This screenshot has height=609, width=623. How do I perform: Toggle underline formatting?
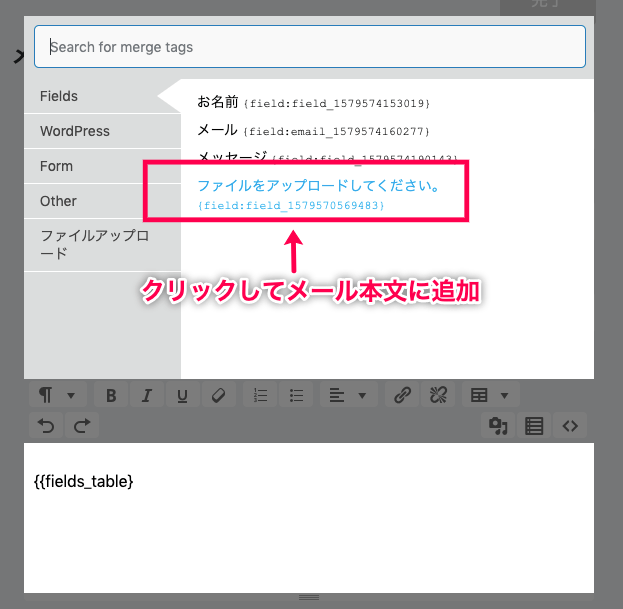click(182, 395)
